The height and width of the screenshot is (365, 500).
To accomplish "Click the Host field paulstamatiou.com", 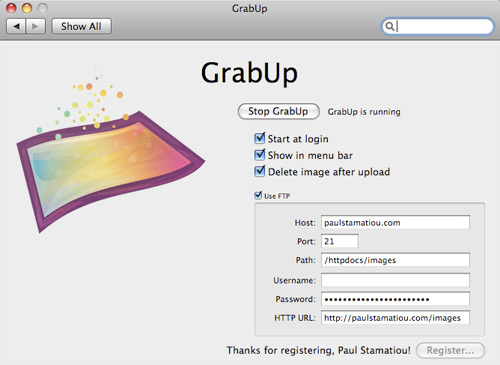I will pos(395,222).
